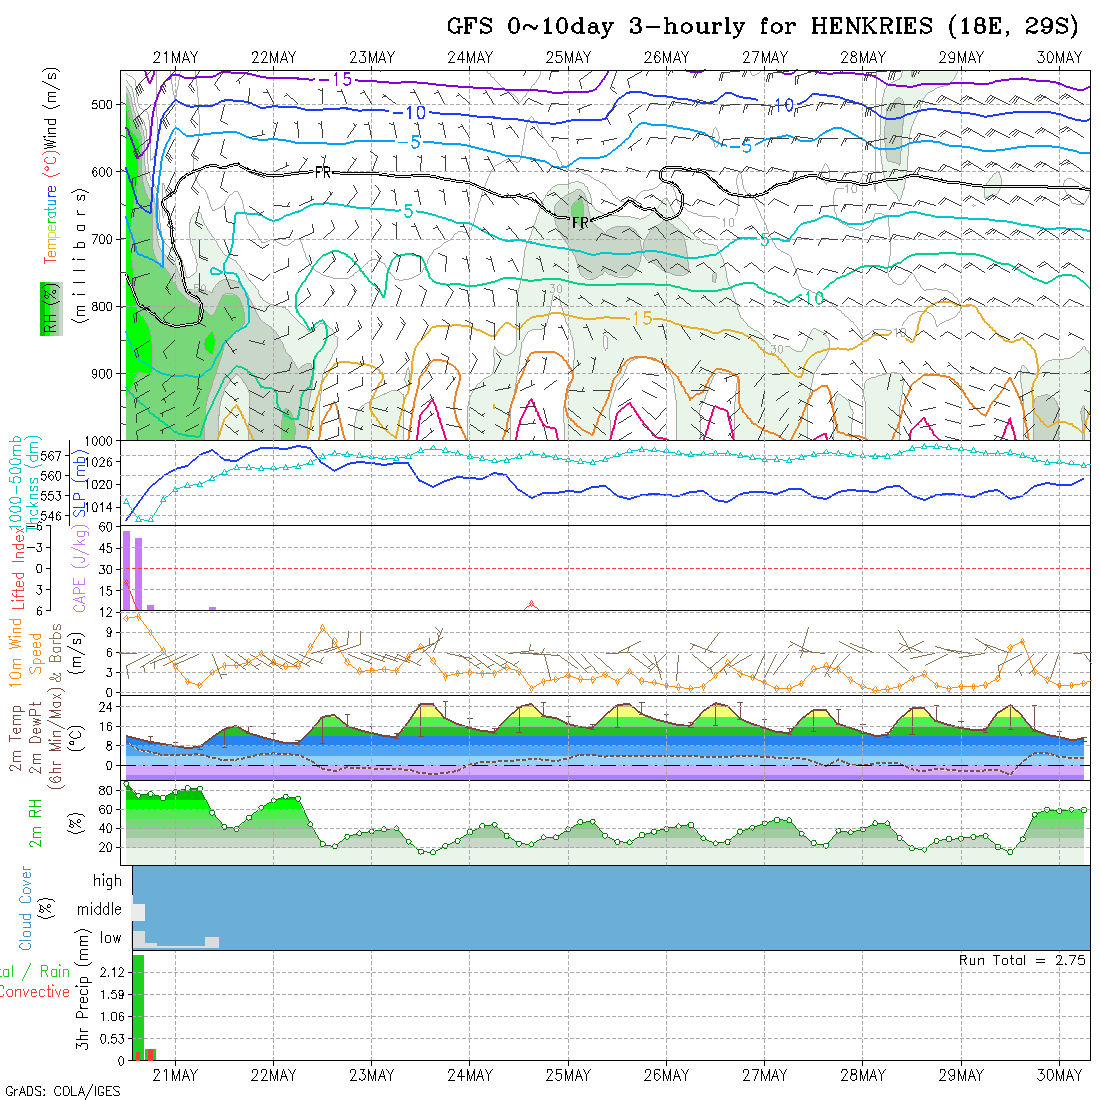Click '23MAY' label above the upper-air panel
The width and height of the screenshot is (1100, 1100).
[x=372, y=58]
